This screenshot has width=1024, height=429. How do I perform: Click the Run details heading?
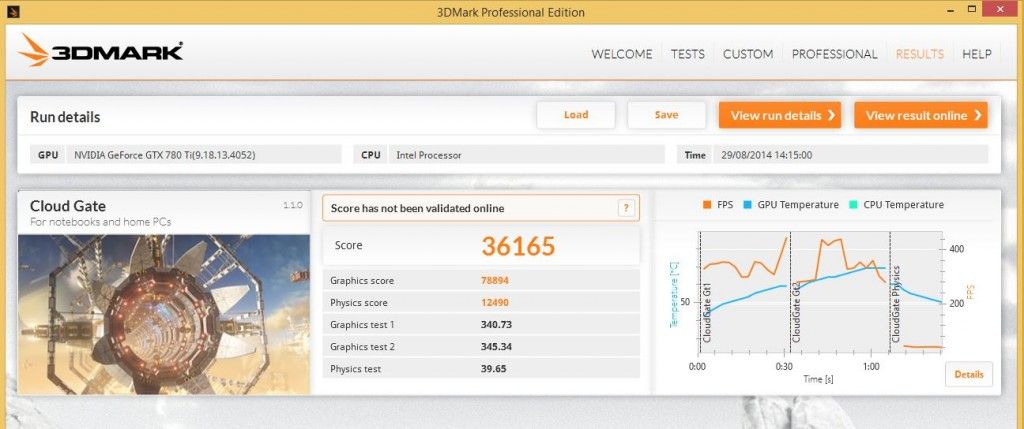(x=65, y=117)
